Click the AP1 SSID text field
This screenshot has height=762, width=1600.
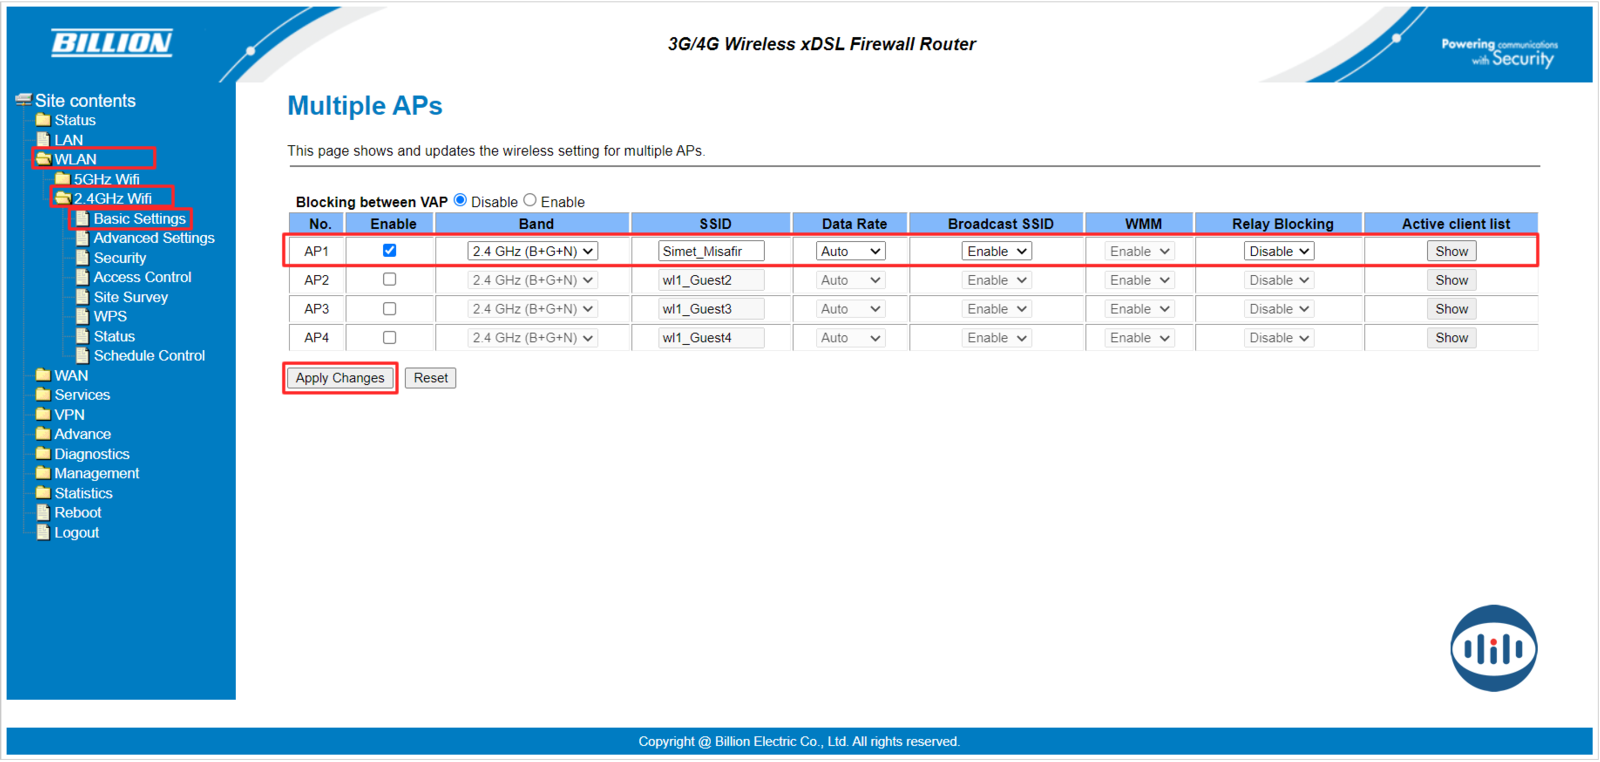(710, 252)
